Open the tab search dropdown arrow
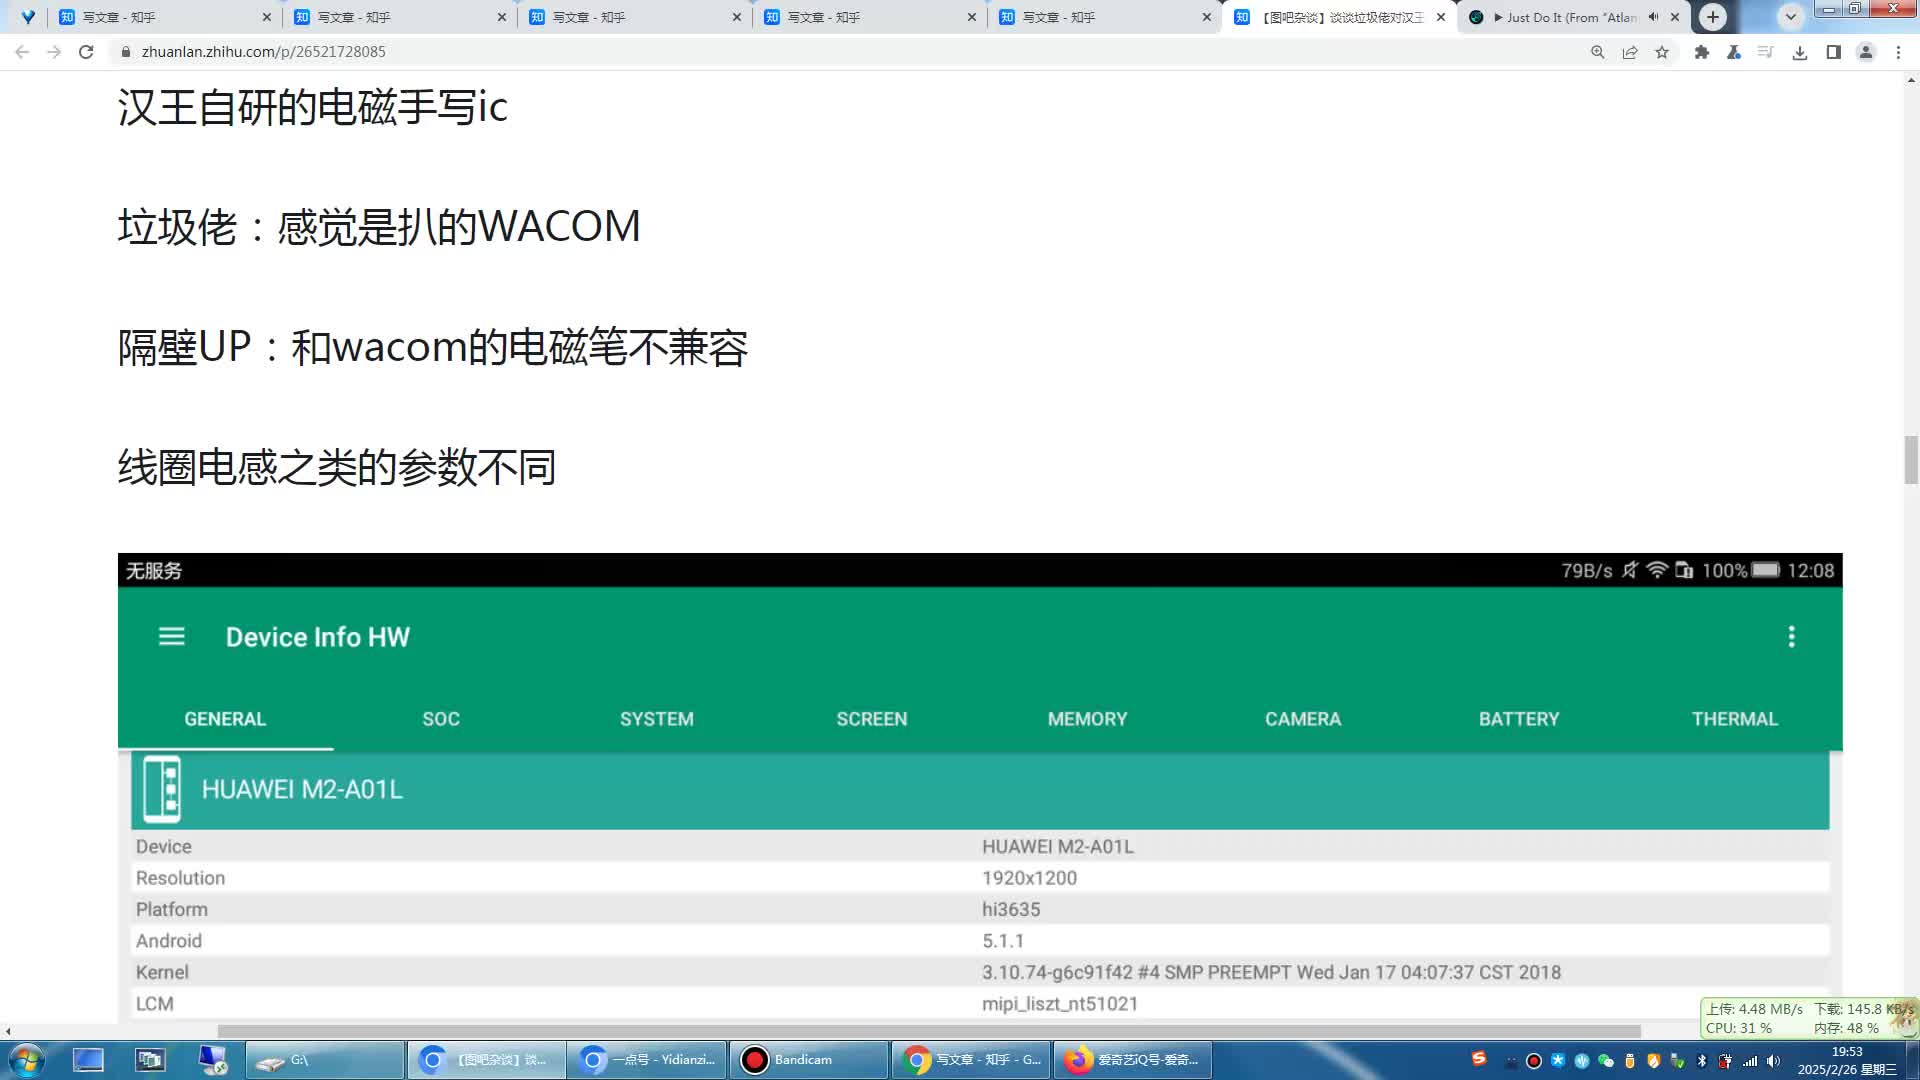The height and width of the screenshot is (1080, 1920). coord(1789,17)
